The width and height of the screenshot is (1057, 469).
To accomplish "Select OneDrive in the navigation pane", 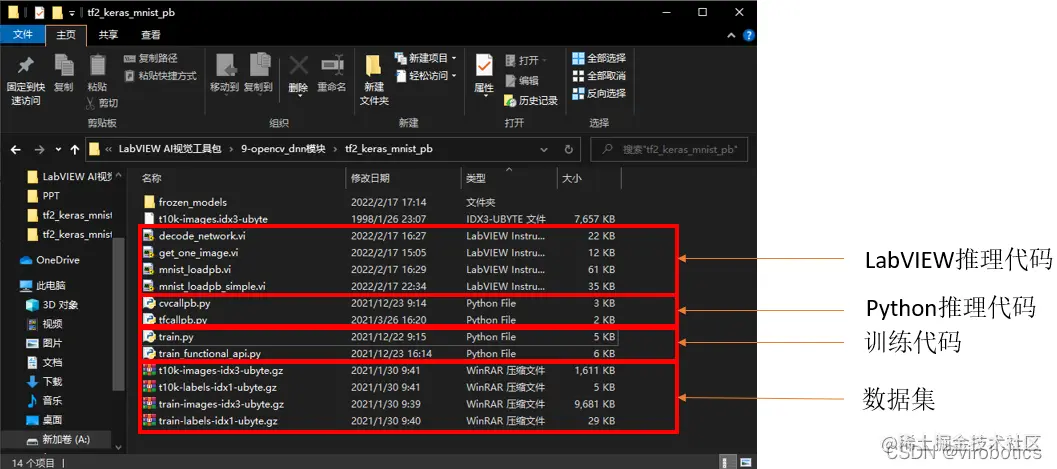I will 49,260.
